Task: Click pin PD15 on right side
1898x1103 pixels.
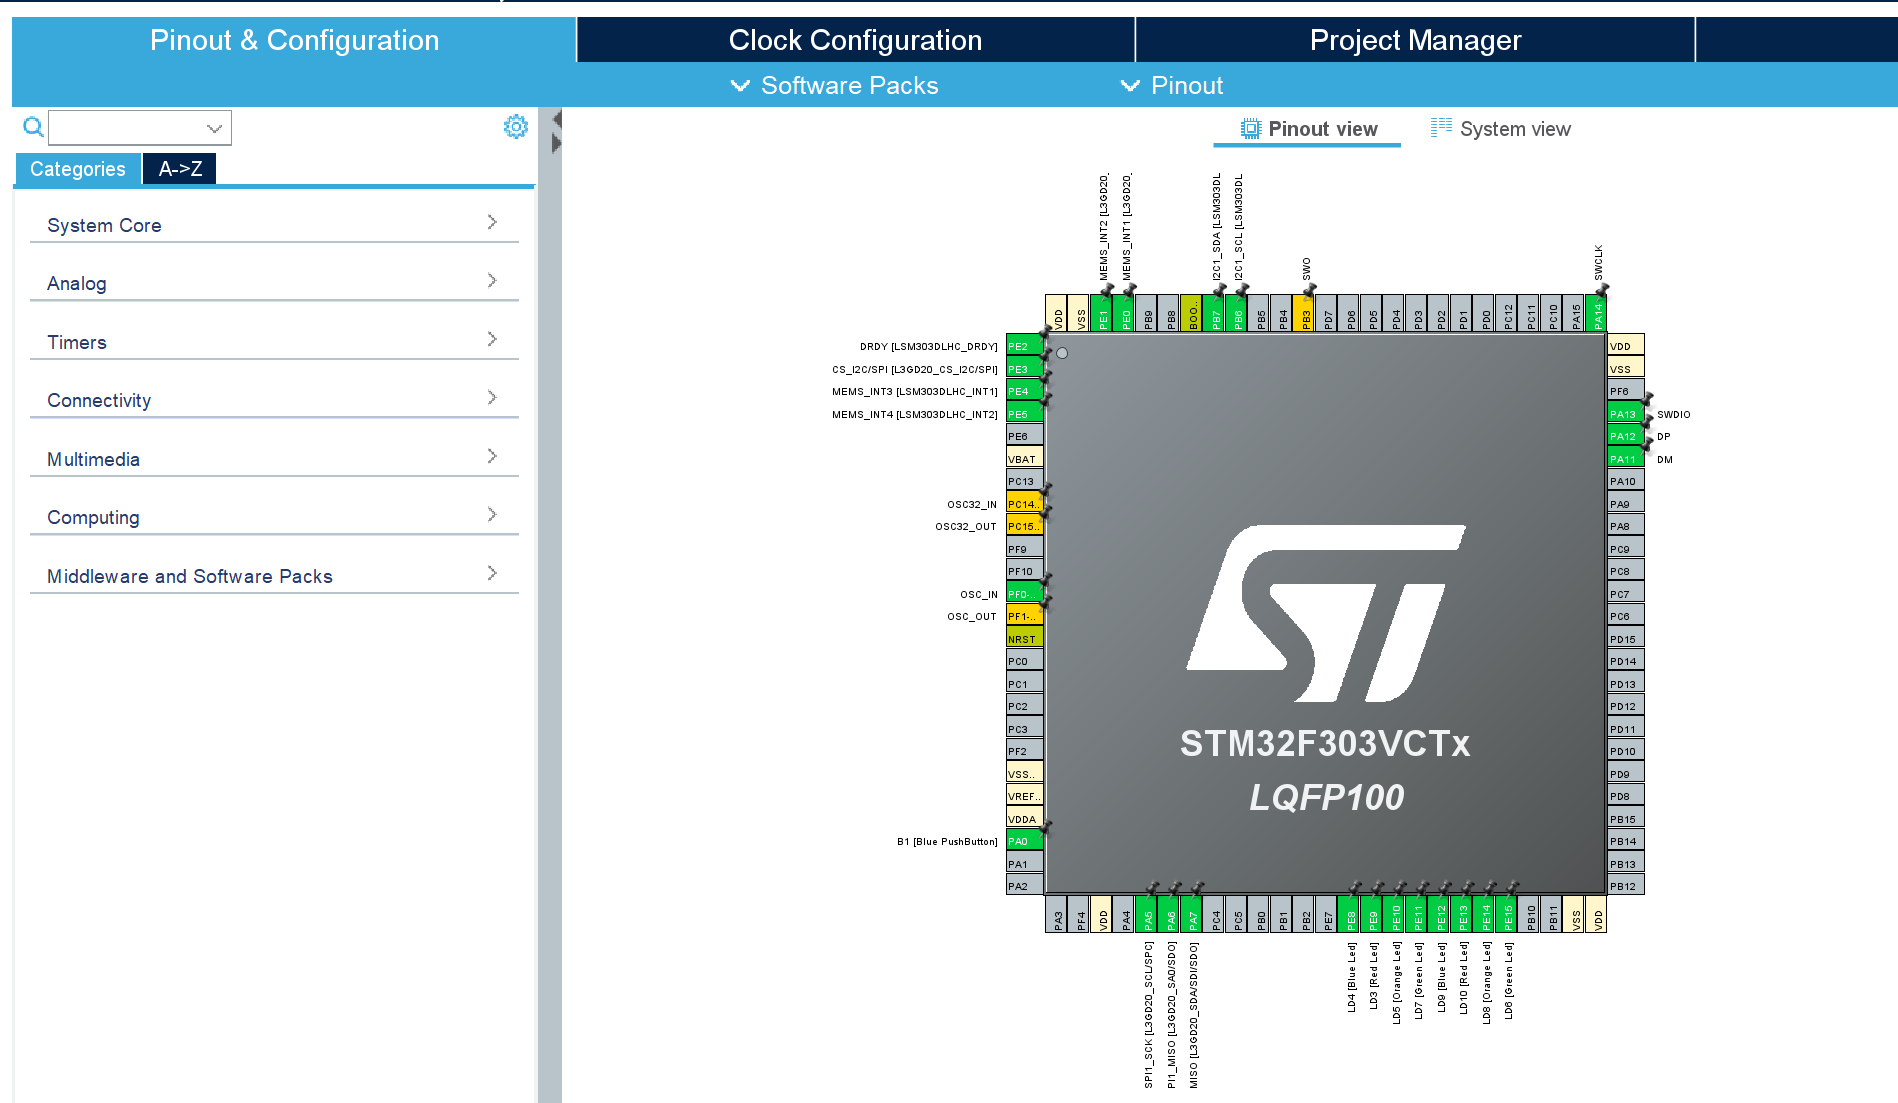Action: (x=1626, y=639)
